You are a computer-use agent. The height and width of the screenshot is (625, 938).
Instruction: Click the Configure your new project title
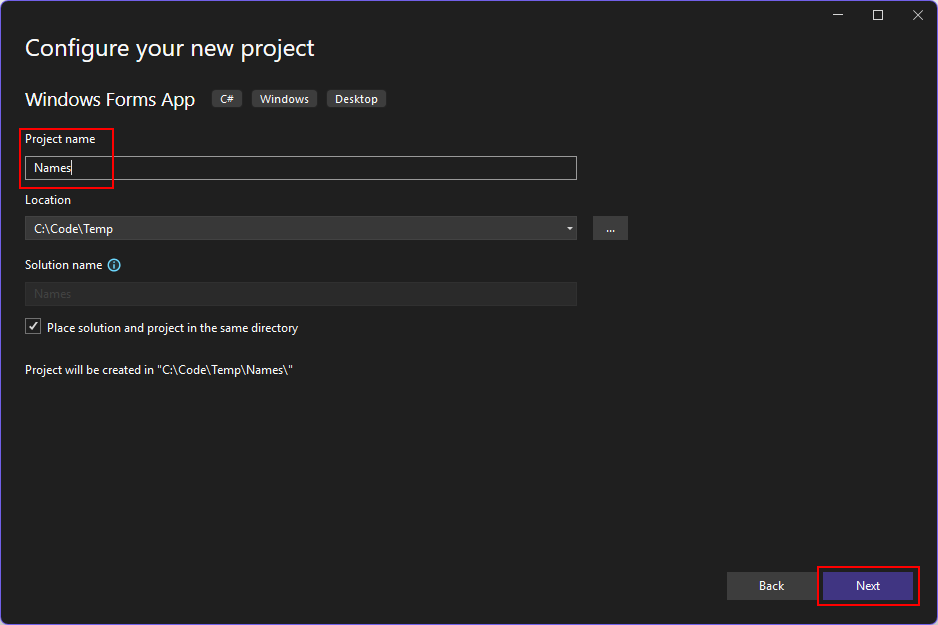(x=169, y=47)
